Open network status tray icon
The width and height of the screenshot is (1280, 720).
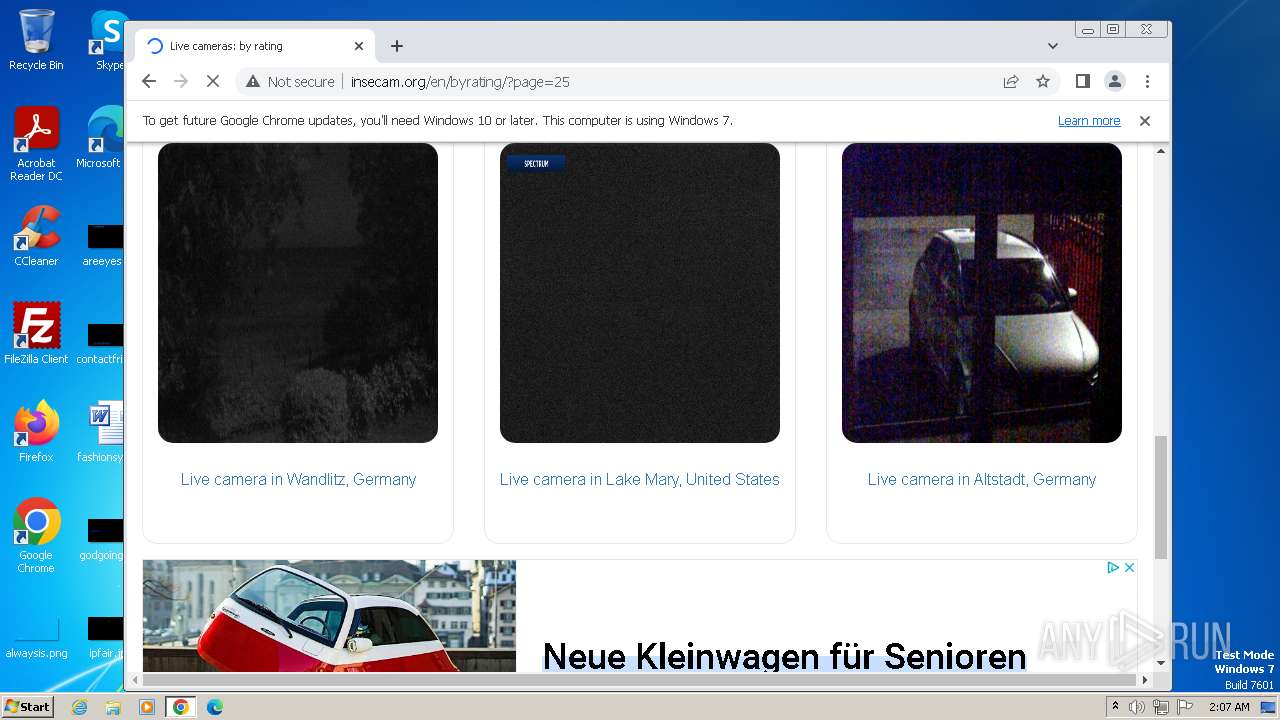1160,707
